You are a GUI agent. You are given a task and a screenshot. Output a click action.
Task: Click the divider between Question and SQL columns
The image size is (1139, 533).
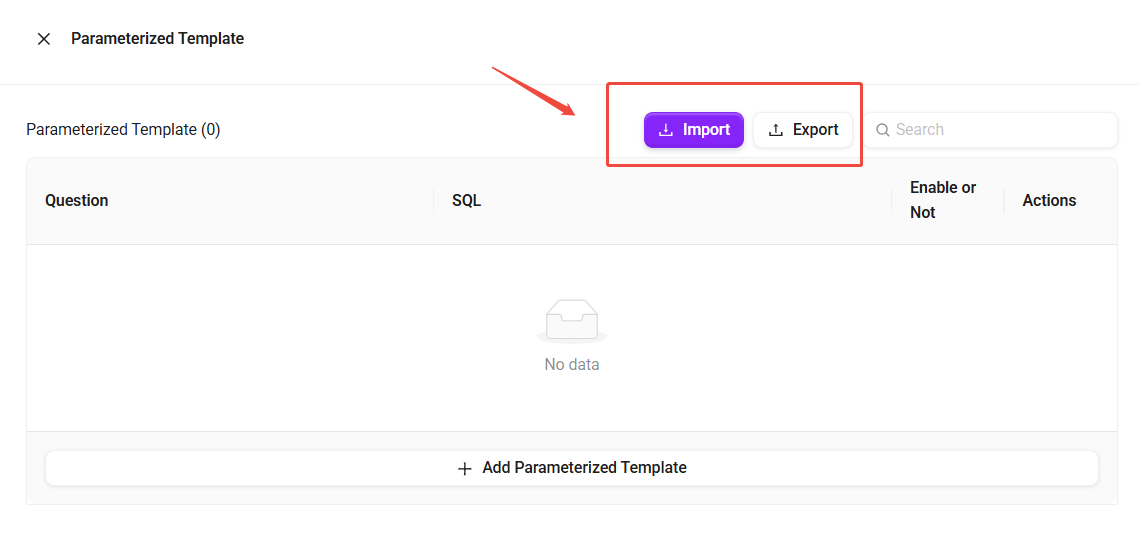434,201
